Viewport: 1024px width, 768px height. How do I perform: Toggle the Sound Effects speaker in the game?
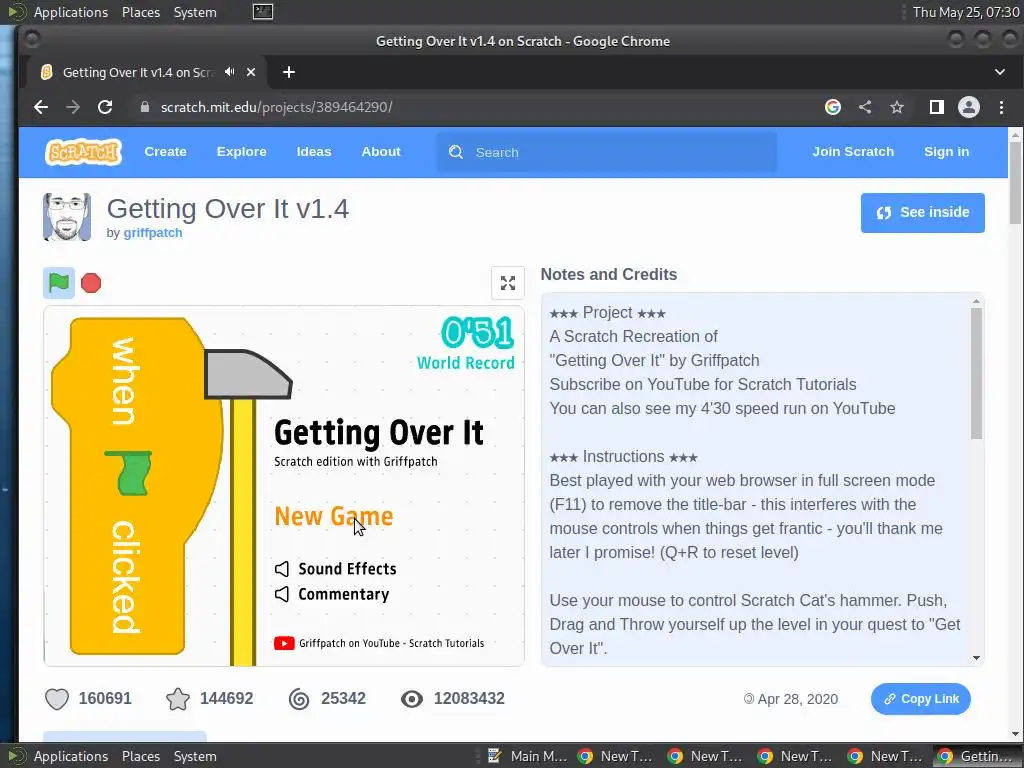click(x=281, y=569)
